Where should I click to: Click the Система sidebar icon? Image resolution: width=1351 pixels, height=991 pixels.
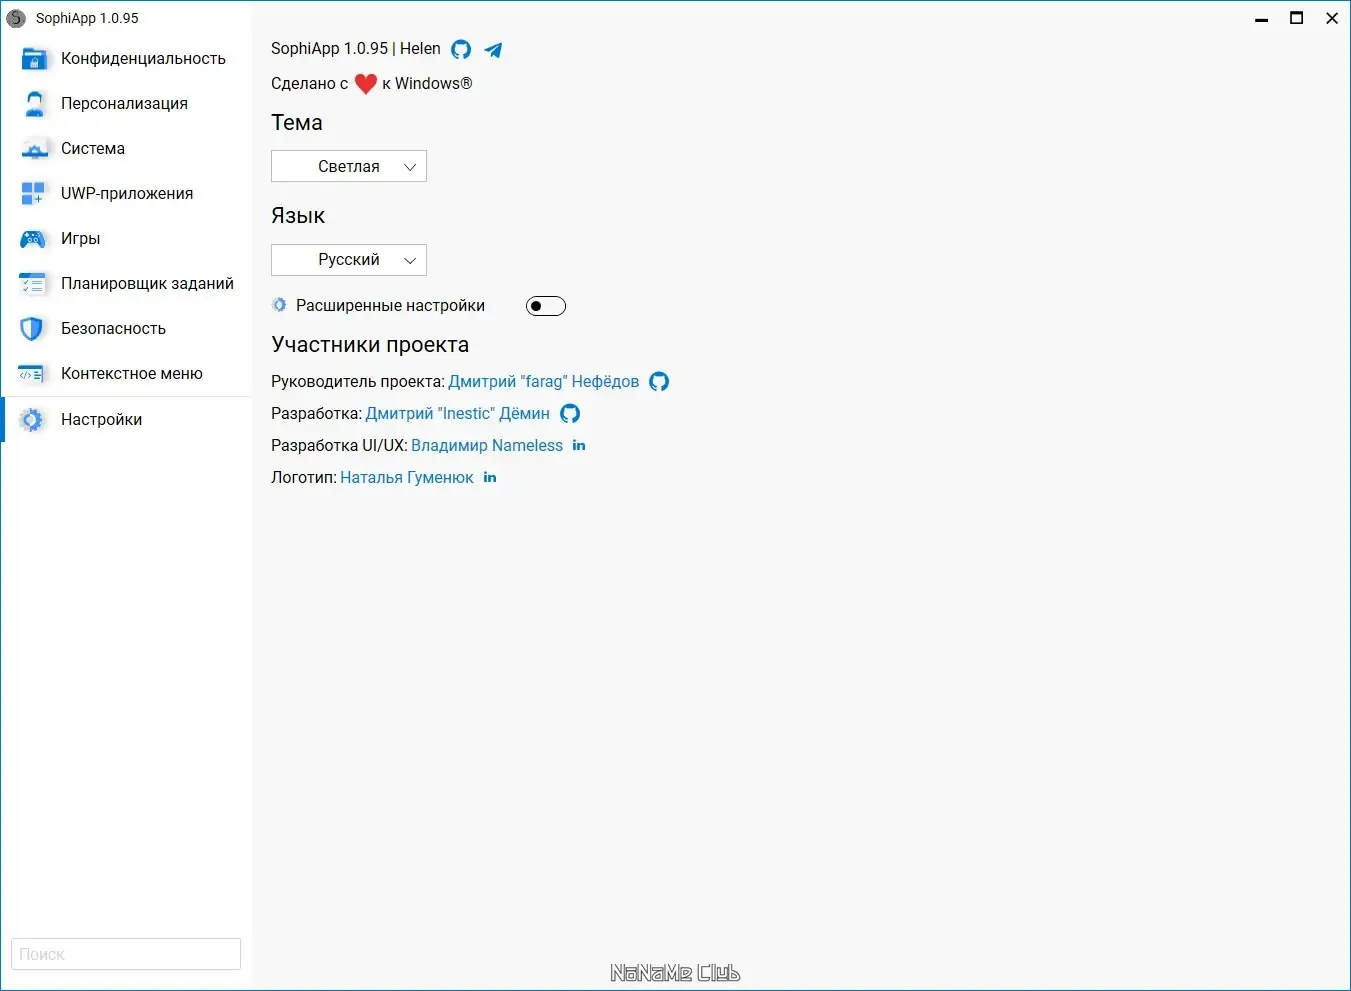(x=34, y=149)
